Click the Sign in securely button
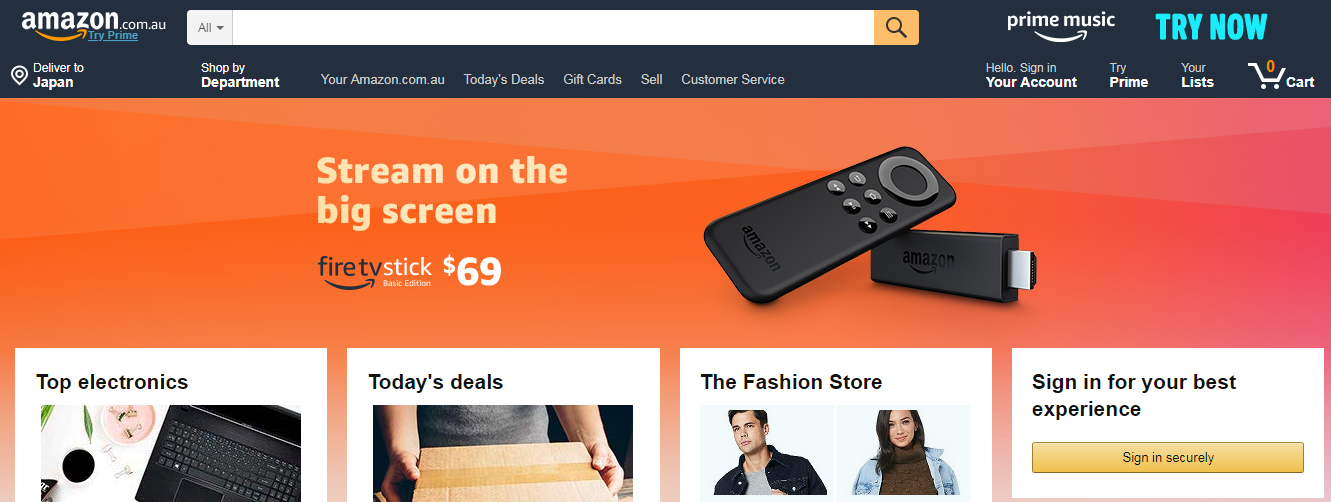Viewport: 1331px width, 502px height. 1168,457
